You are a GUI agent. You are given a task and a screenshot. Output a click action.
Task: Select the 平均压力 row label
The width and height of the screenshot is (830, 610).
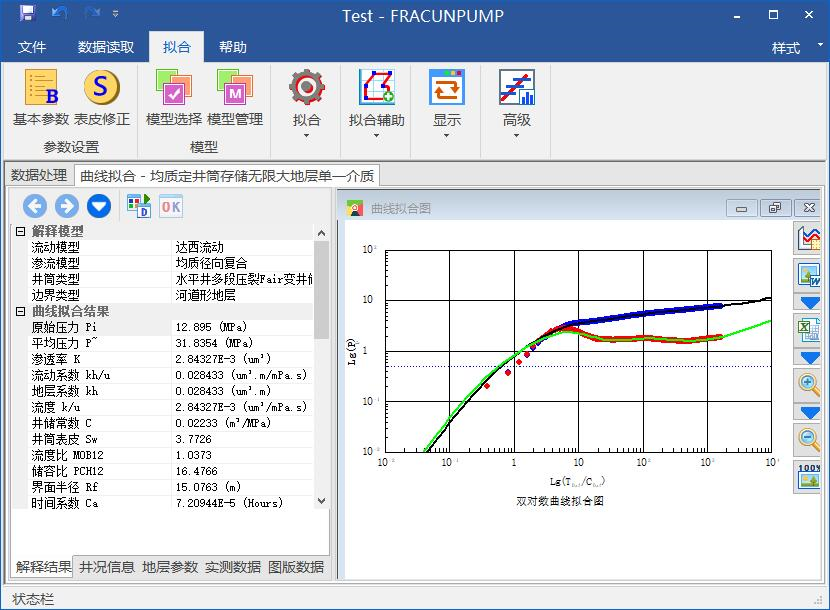65,343
